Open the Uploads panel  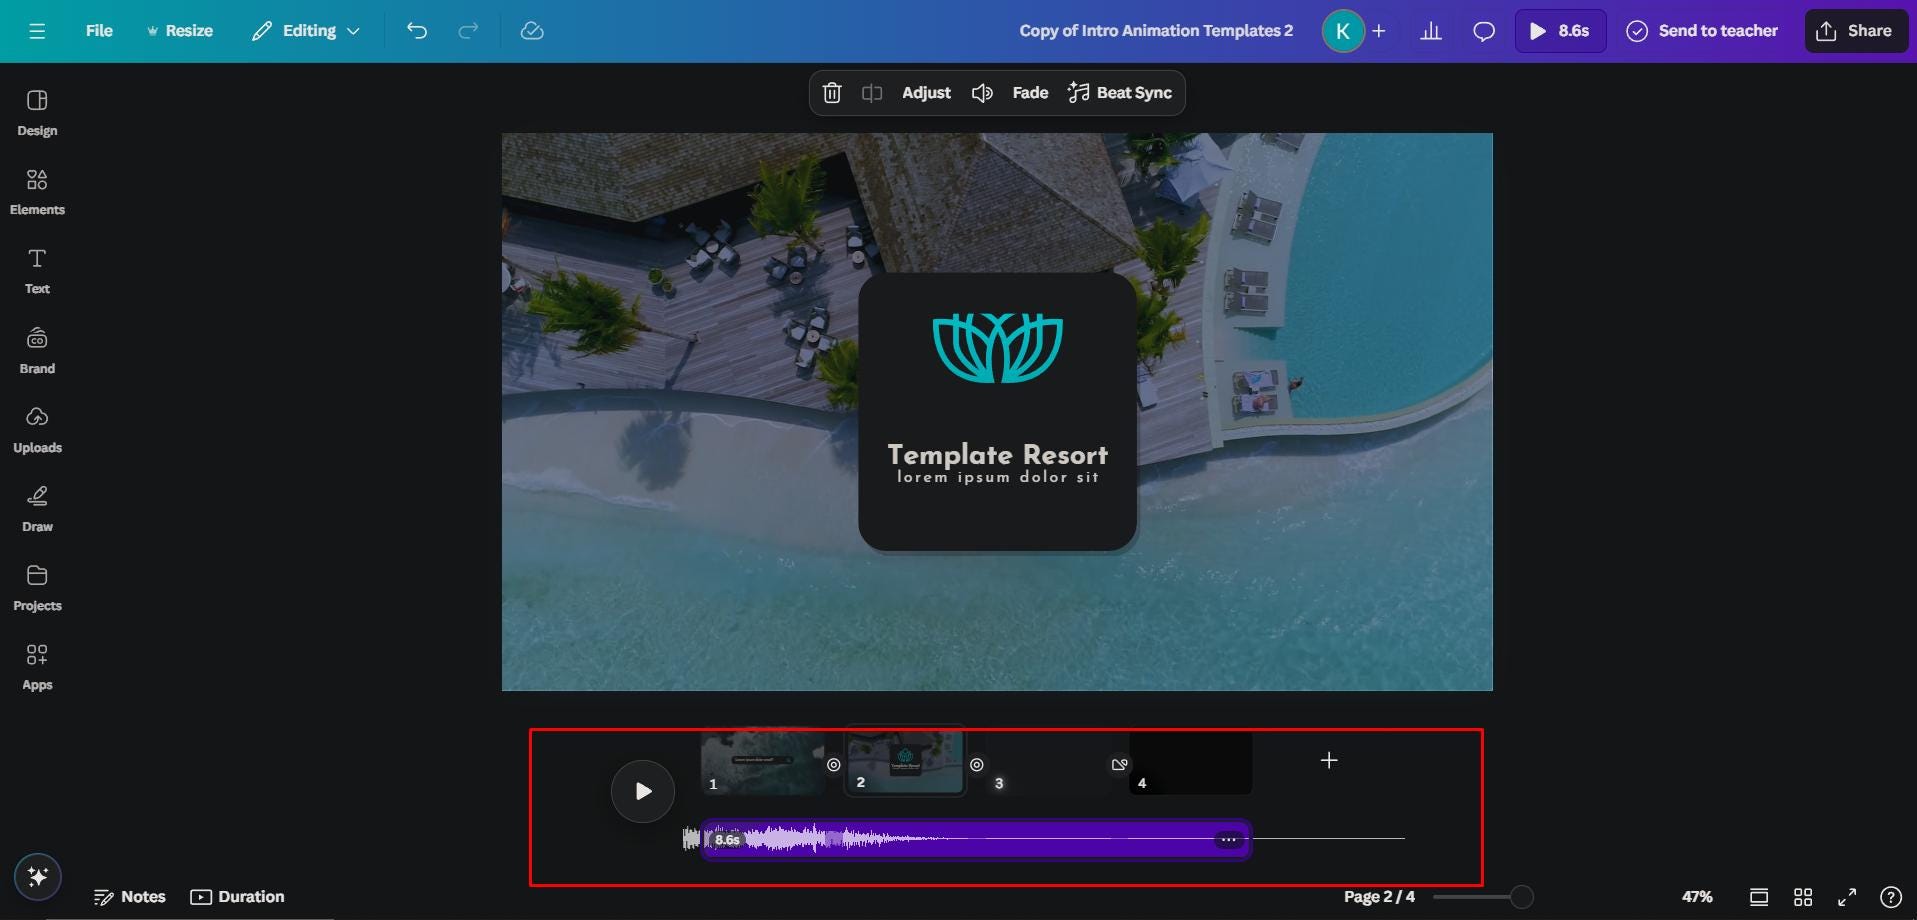37,430
